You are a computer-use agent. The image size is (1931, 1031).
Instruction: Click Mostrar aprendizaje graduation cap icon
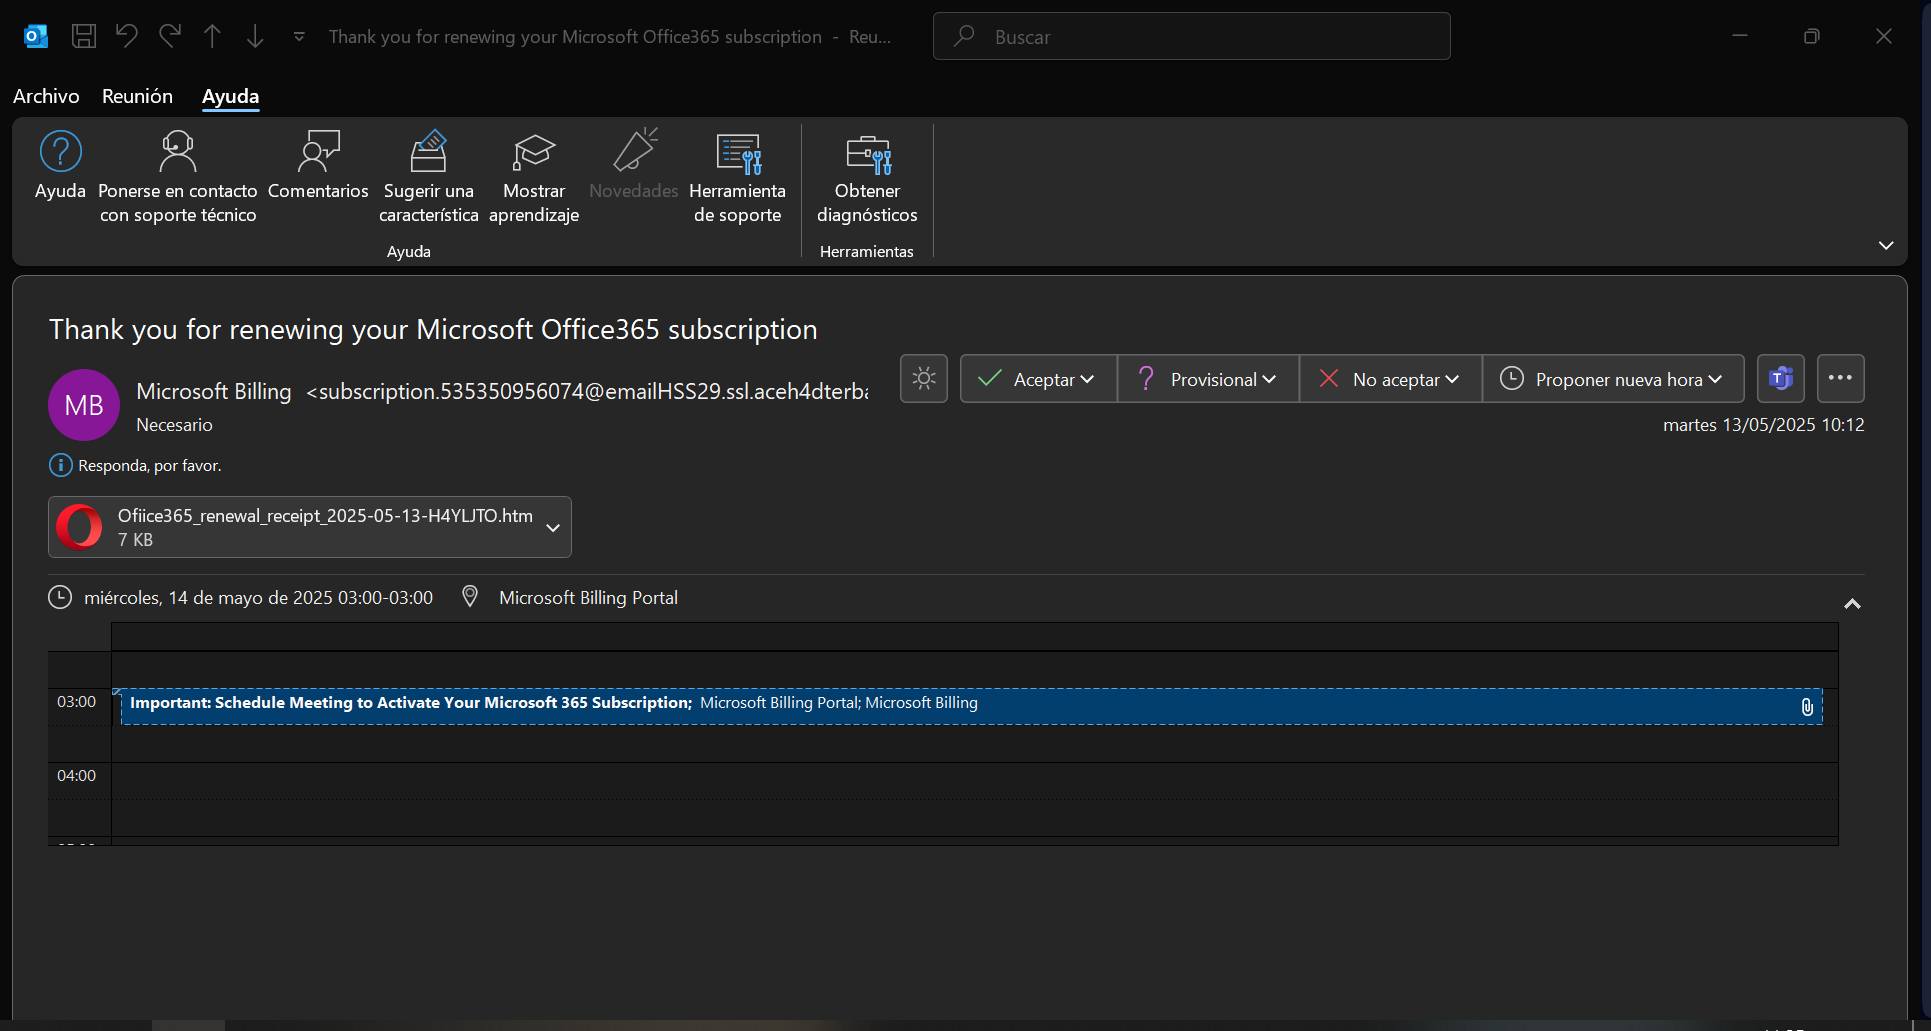[x=534, y=152]
